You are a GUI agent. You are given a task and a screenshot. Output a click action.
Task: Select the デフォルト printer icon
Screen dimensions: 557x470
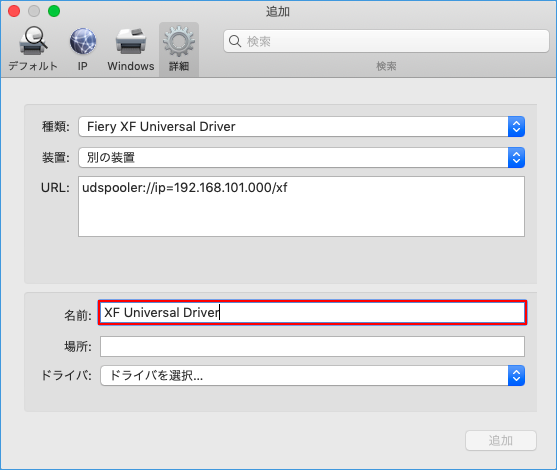tap(33, 41)
